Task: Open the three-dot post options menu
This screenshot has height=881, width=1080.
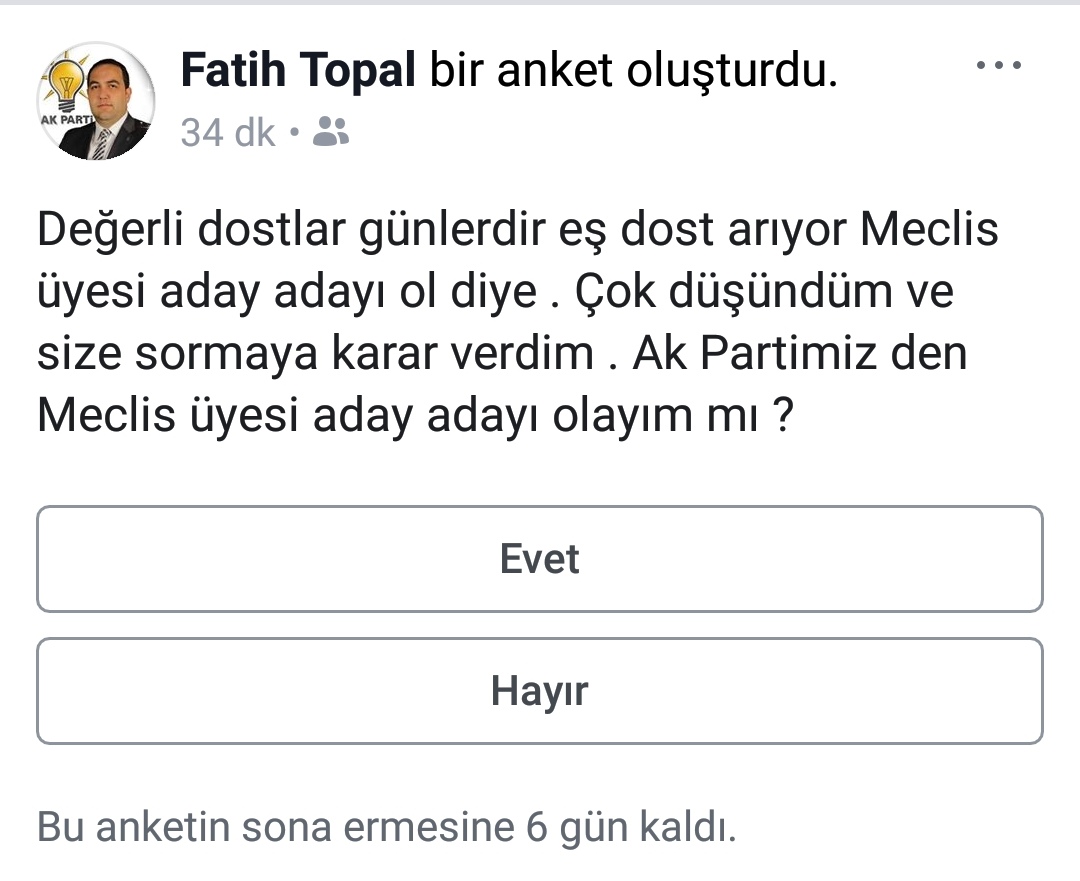Action: pos(999,66)
